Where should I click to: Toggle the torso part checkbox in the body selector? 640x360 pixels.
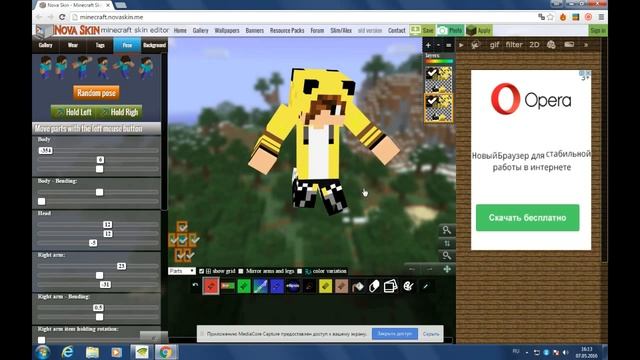tap(182, 240)
